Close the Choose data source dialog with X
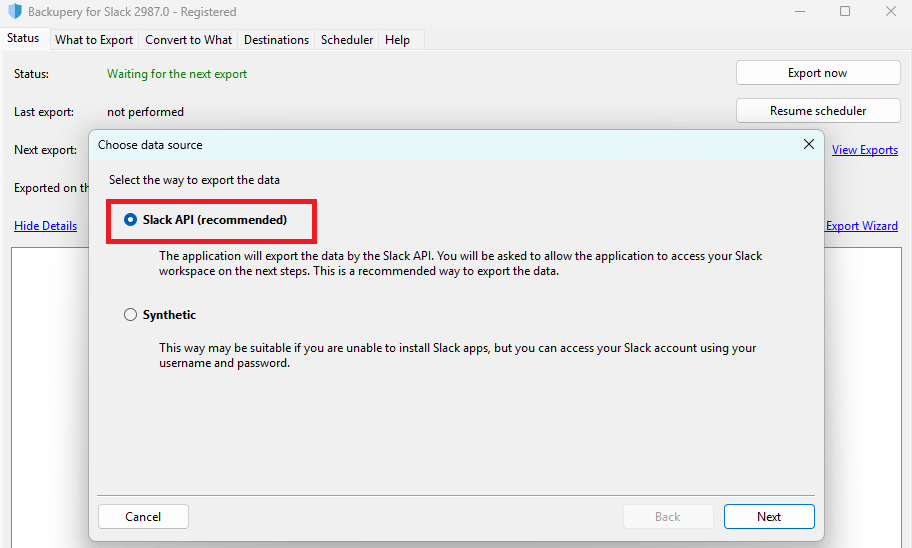Screen dimensions: 912x548 (808, 144)
